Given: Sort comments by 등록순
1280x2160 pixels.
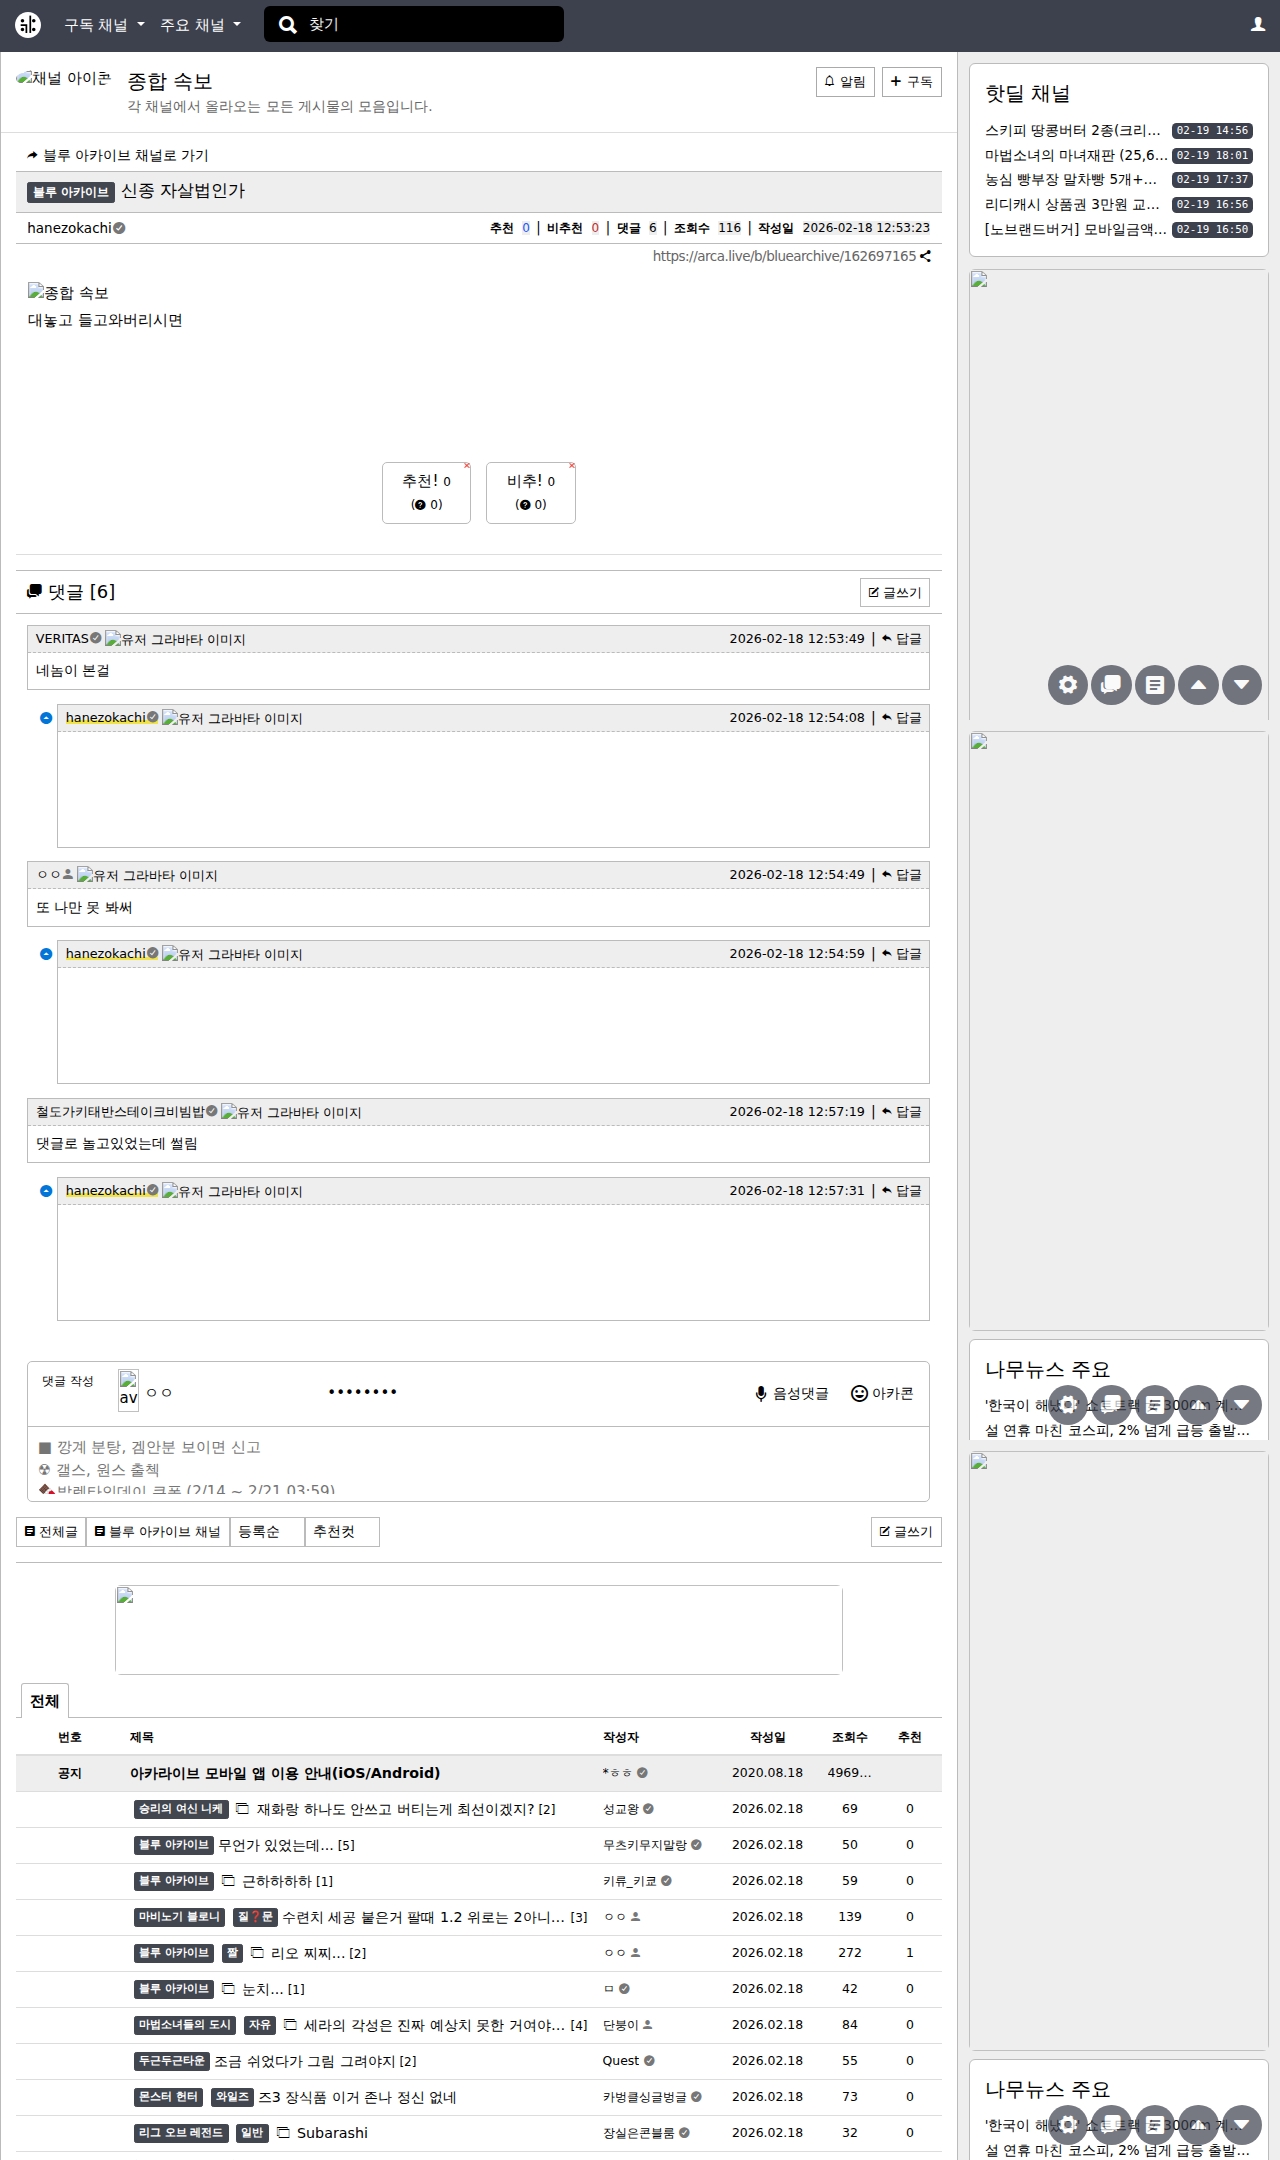Looking at the screenshot, I should [x=267, y=1532].
